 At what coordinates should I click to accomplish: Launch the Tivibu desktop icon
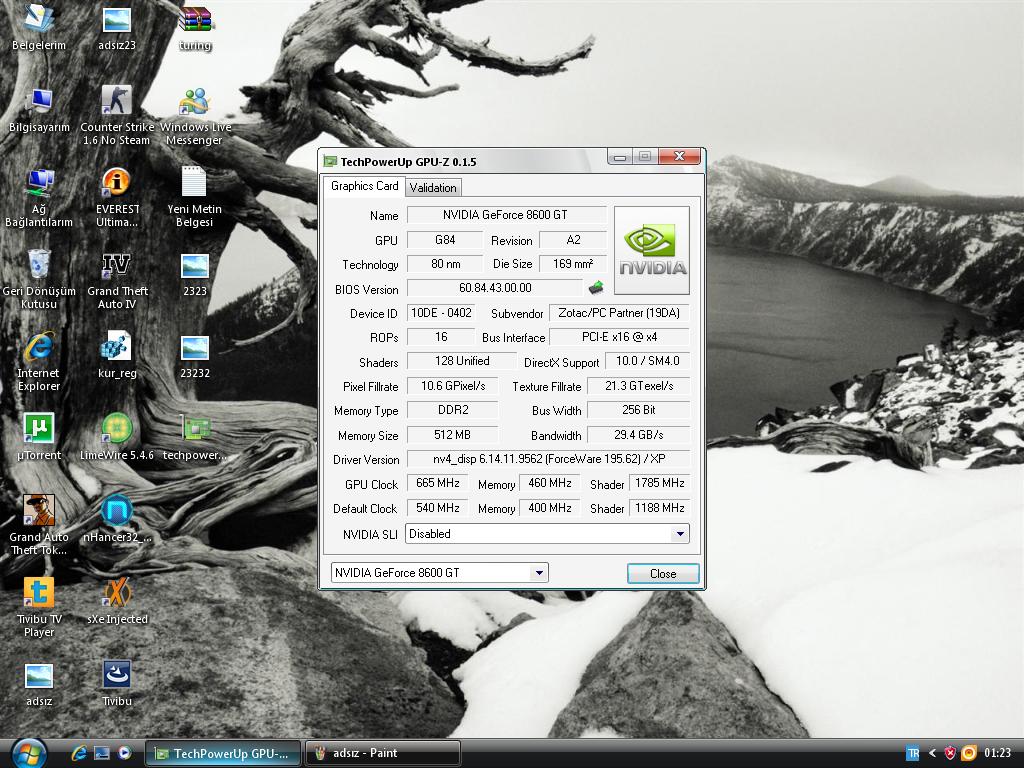(117, 683)
